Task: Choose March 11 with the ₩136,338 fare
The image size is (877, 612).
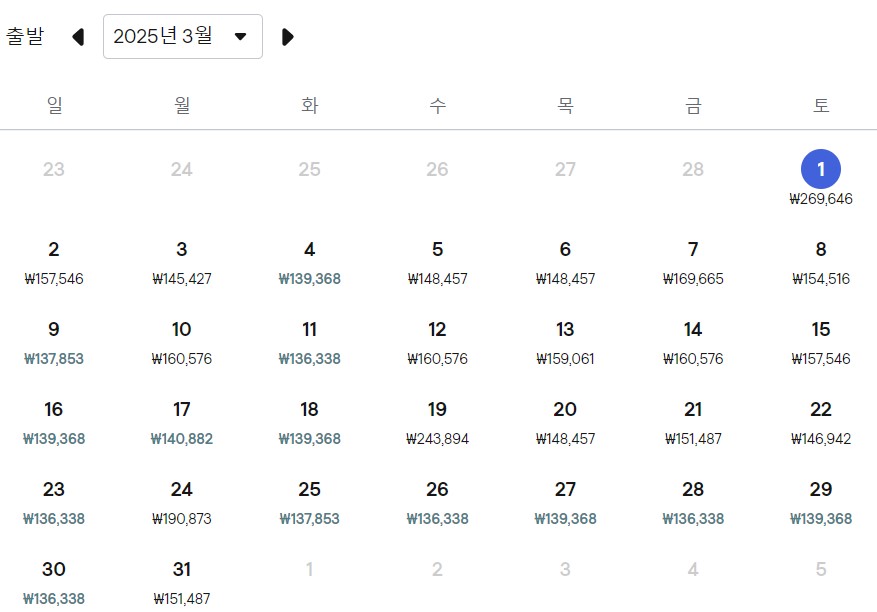Action: (309, 340)
